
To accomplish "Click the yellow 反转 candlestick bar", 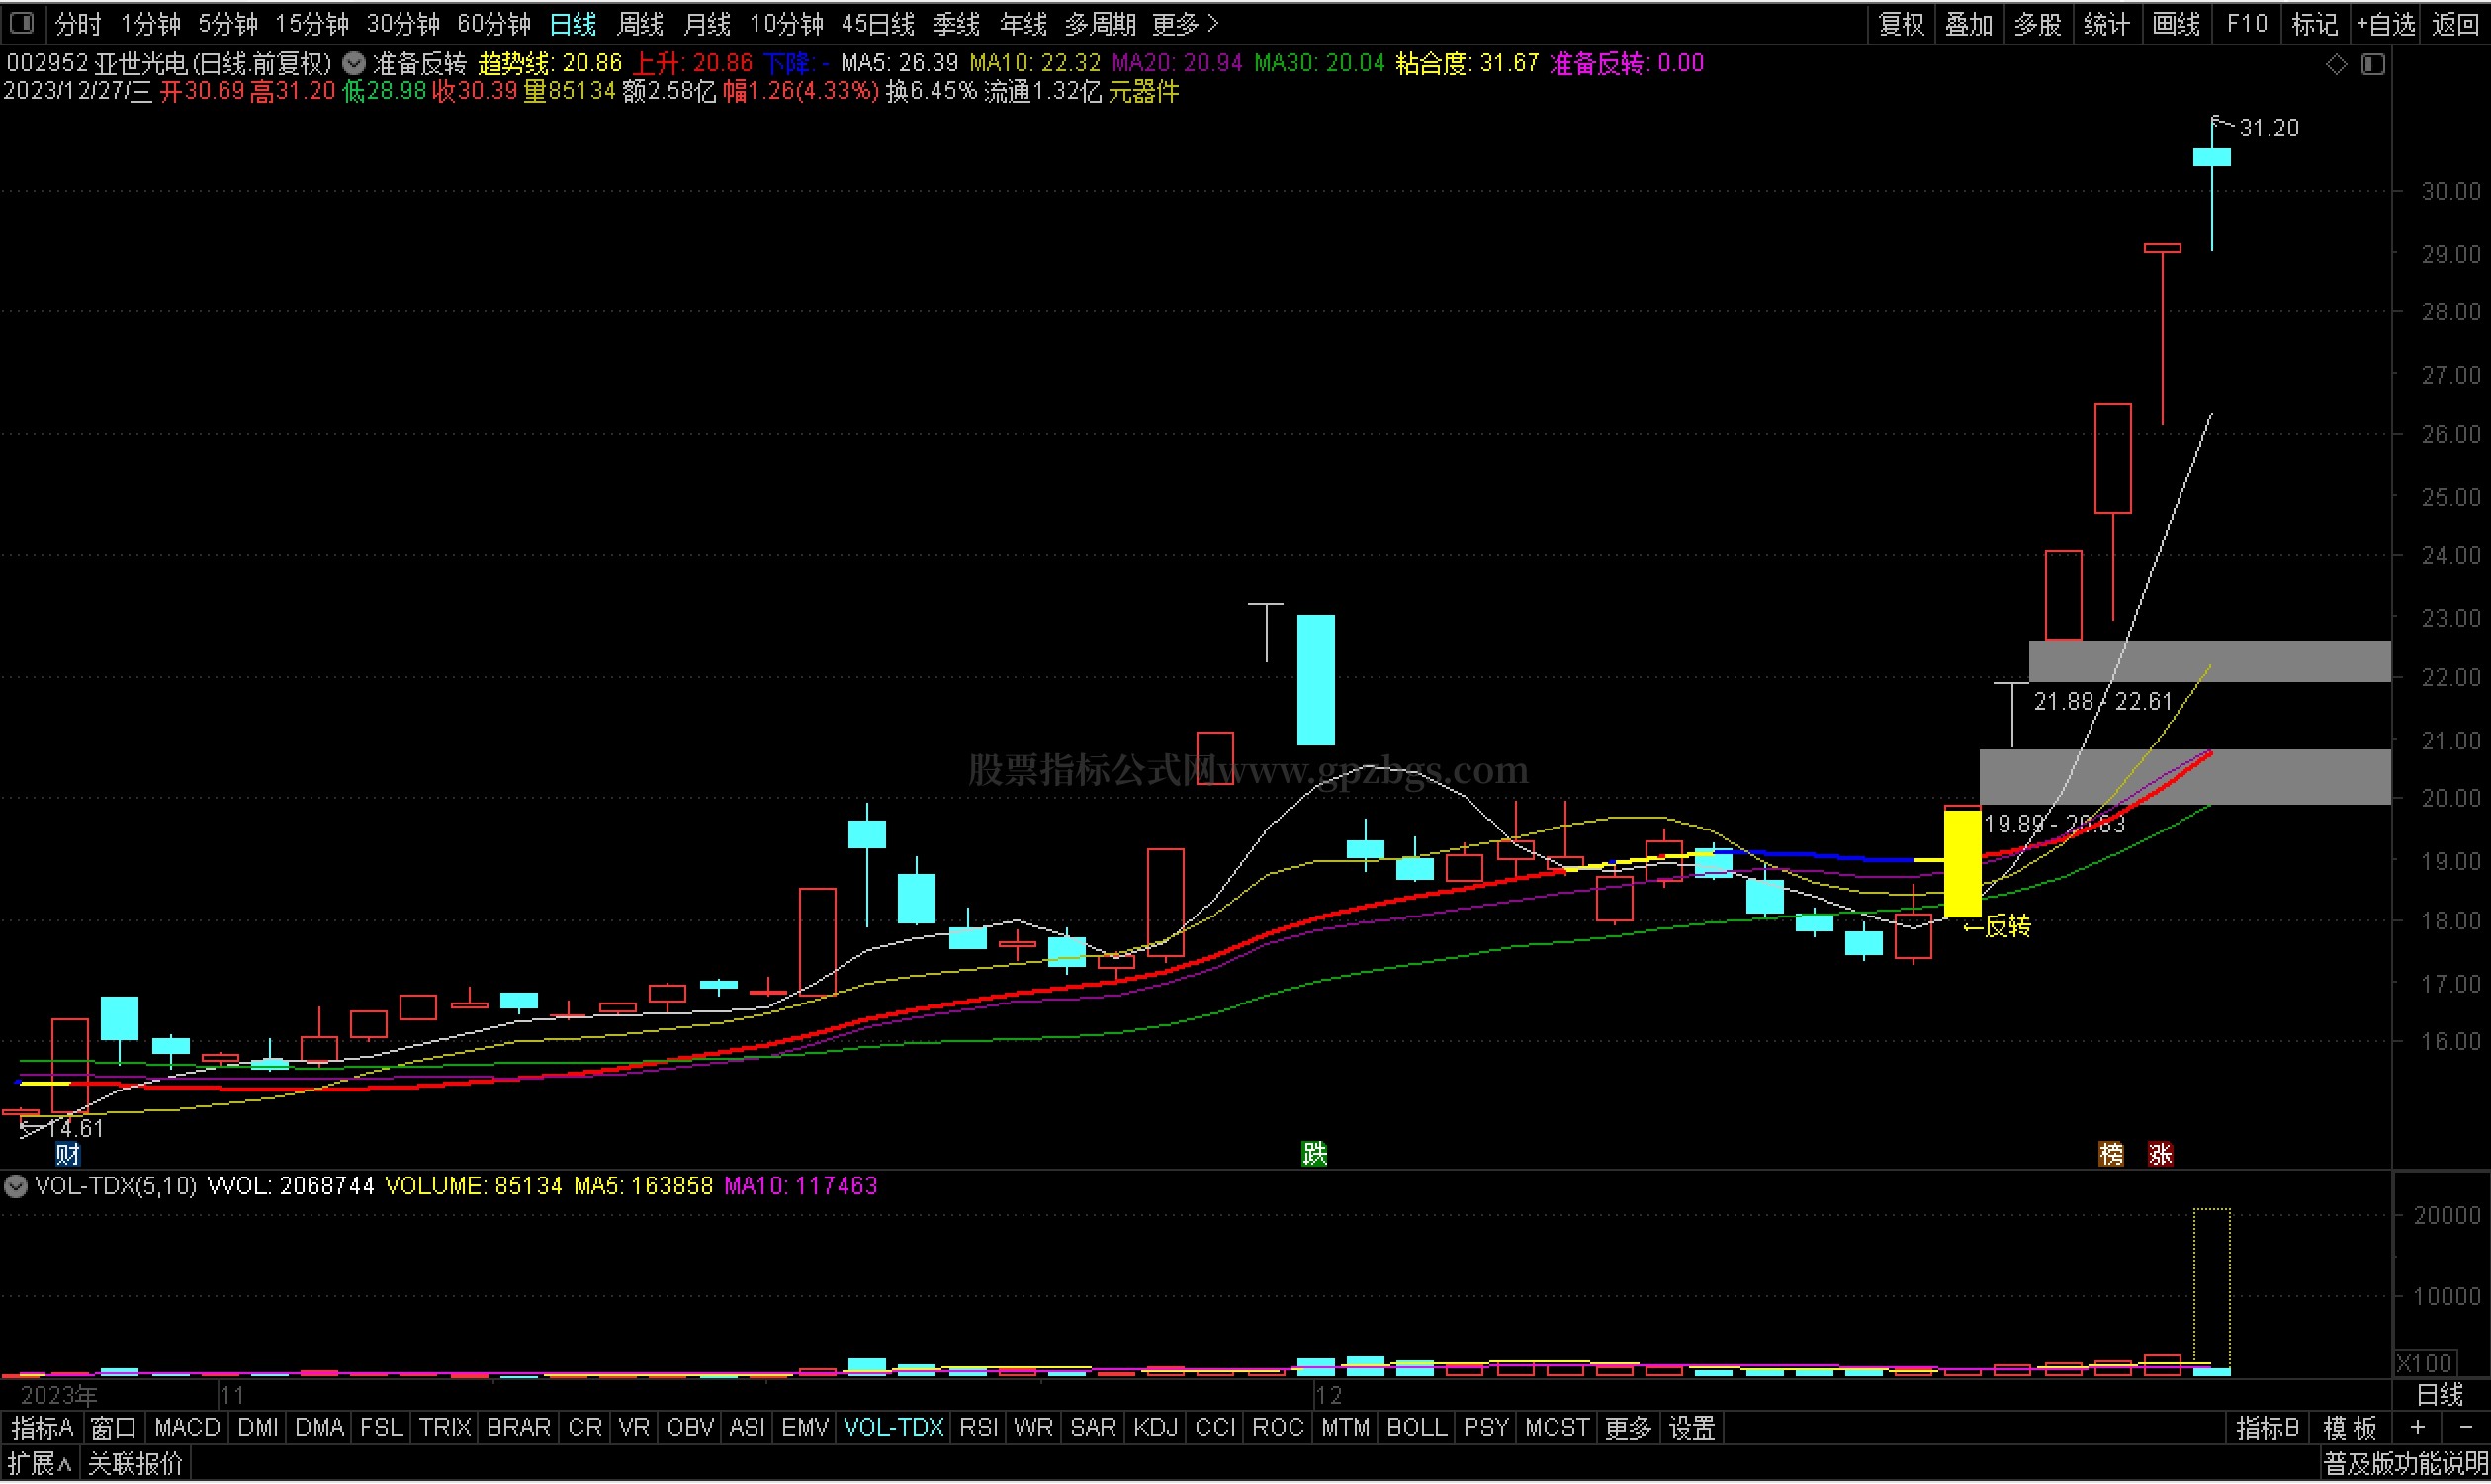I will [1962, 863].
